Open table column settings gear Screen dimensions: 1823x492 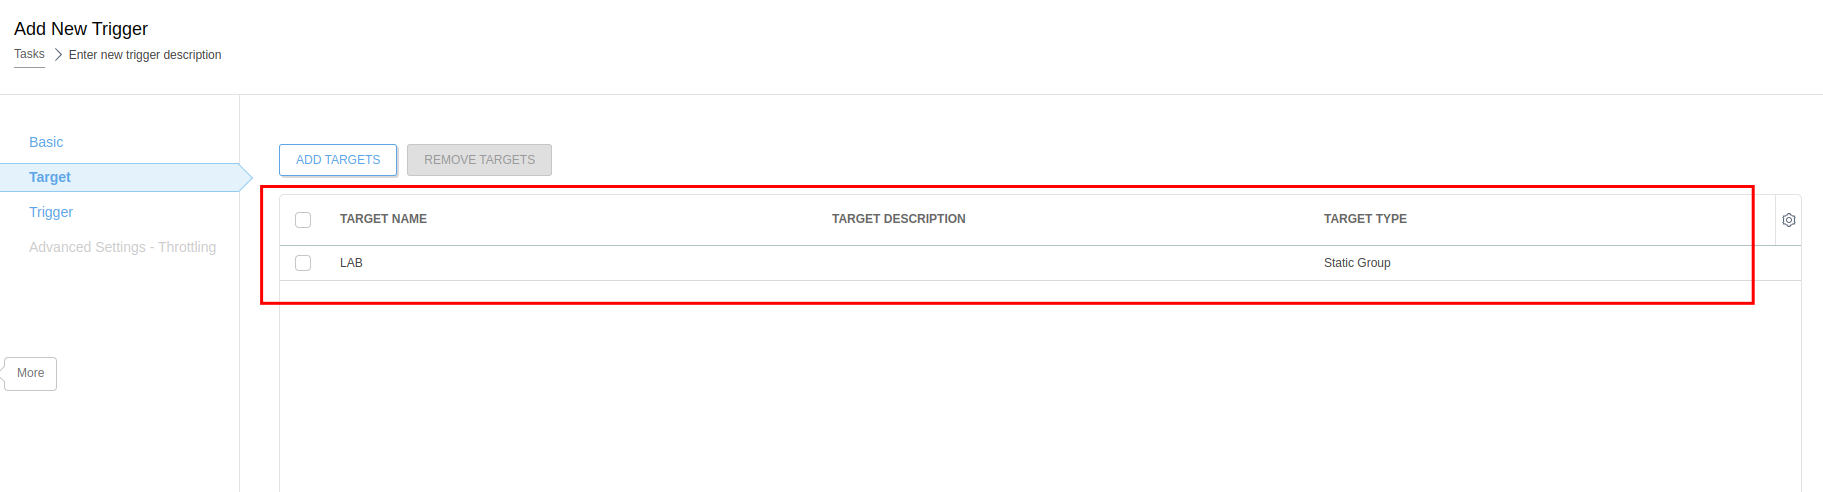pos(1789,220)
